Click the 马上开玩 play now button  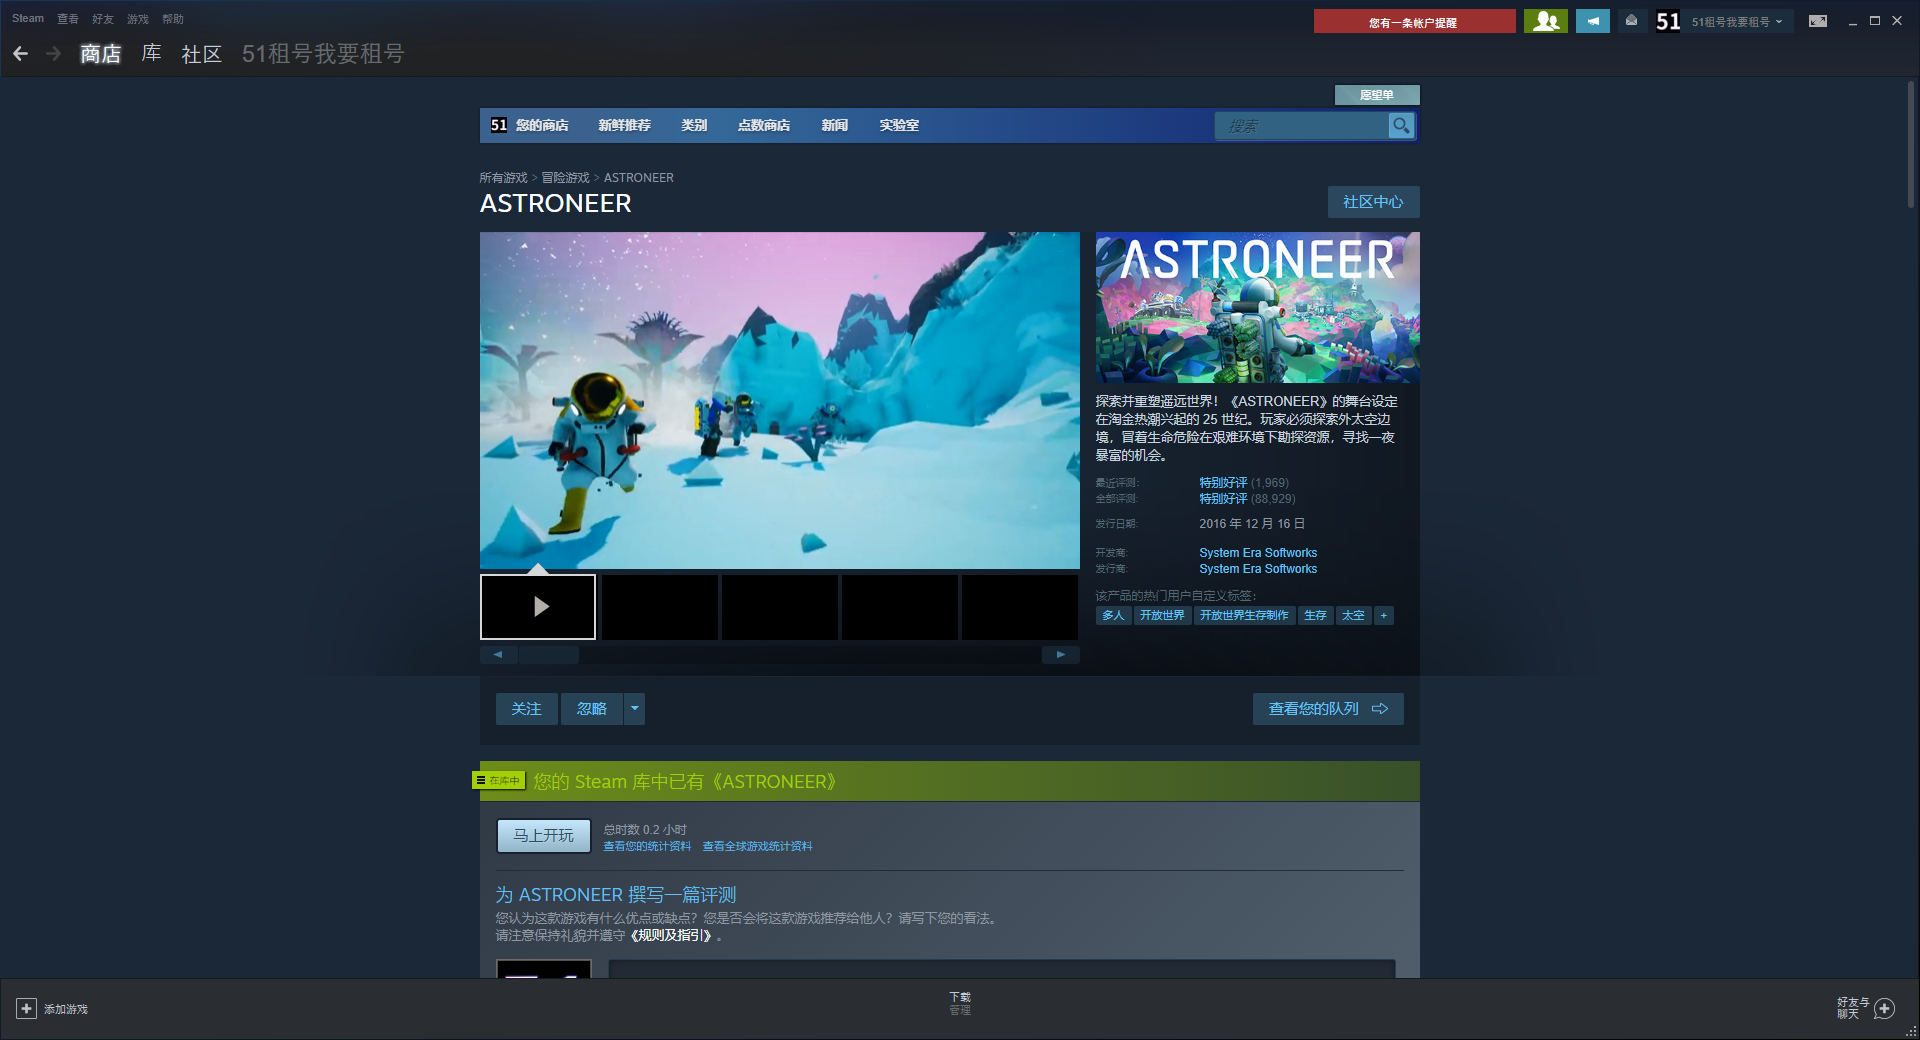(544, 836)
